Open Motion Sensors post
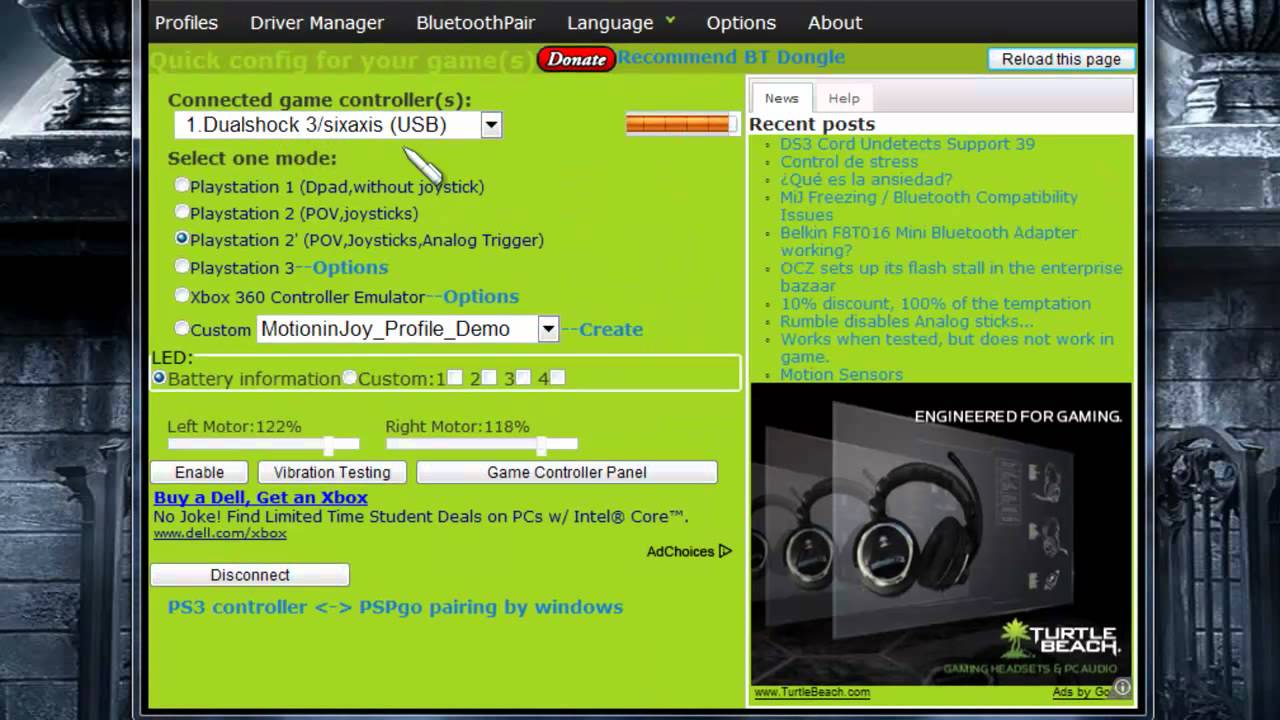Viewport: 1280px width, 720px height. point(841,375)
